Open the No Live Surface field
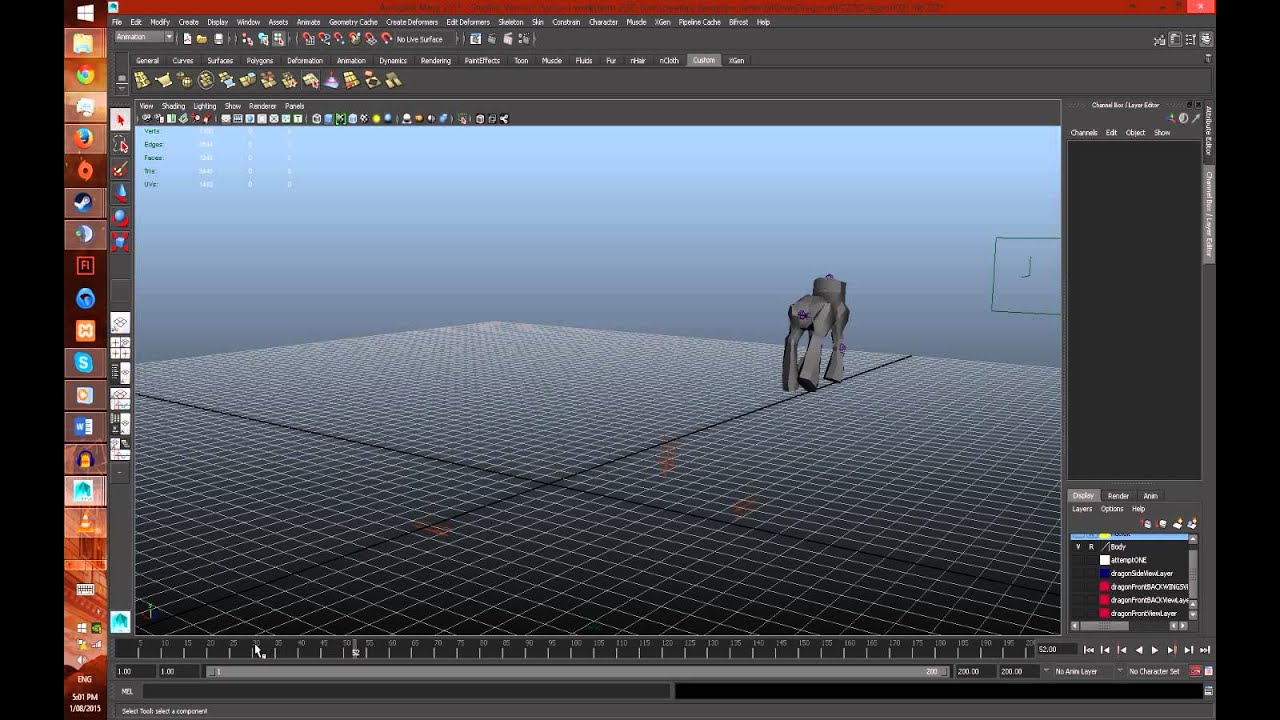 click(419, 39)
